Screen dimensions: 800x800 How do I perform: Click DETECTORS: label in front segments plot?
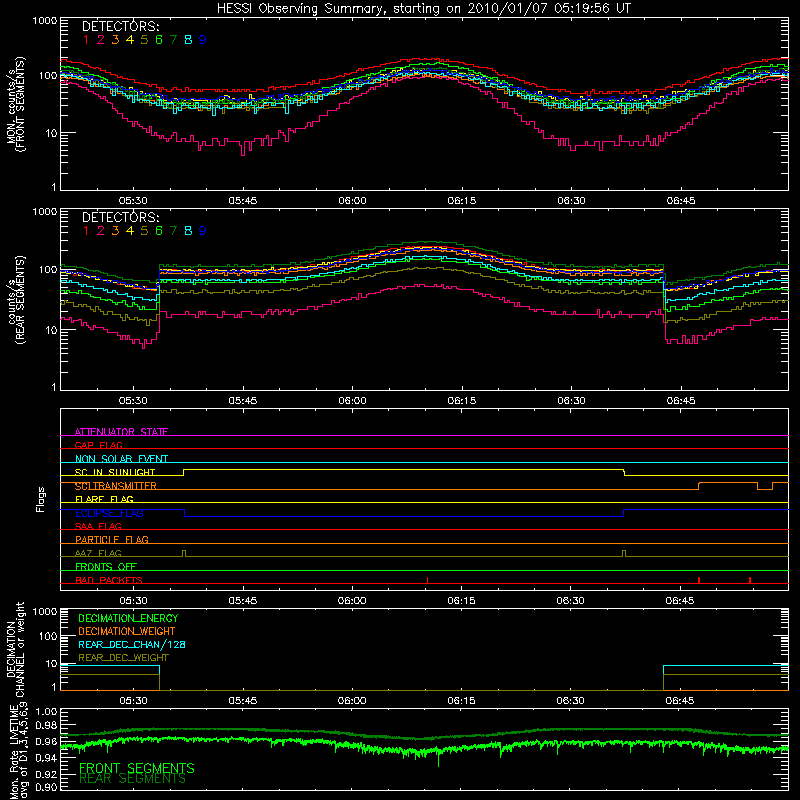(120, 26)
